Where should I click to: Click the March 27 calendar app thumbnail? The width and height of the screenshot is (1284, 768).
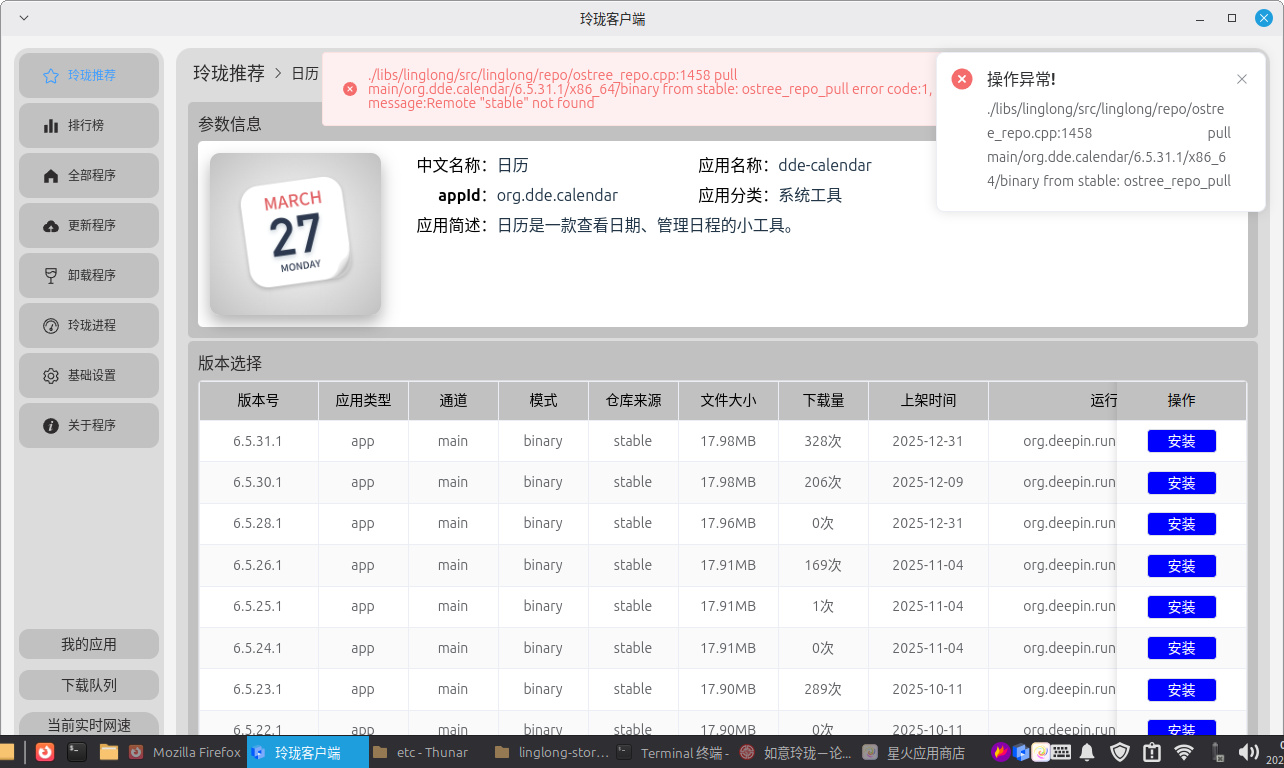tap(294, 235)
